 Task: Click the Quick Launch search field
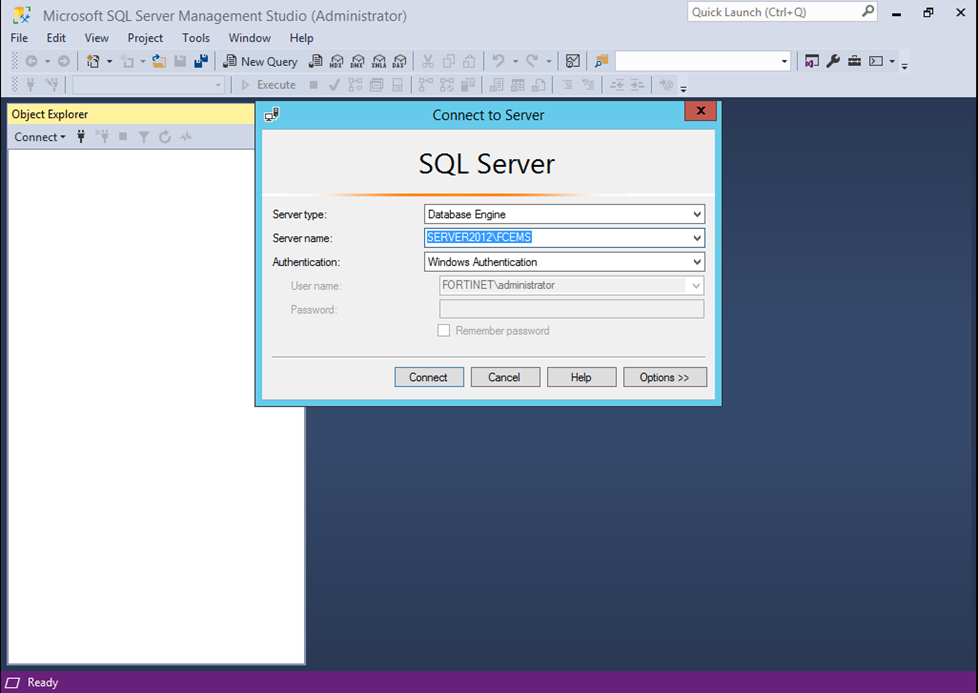click(773, 12)
